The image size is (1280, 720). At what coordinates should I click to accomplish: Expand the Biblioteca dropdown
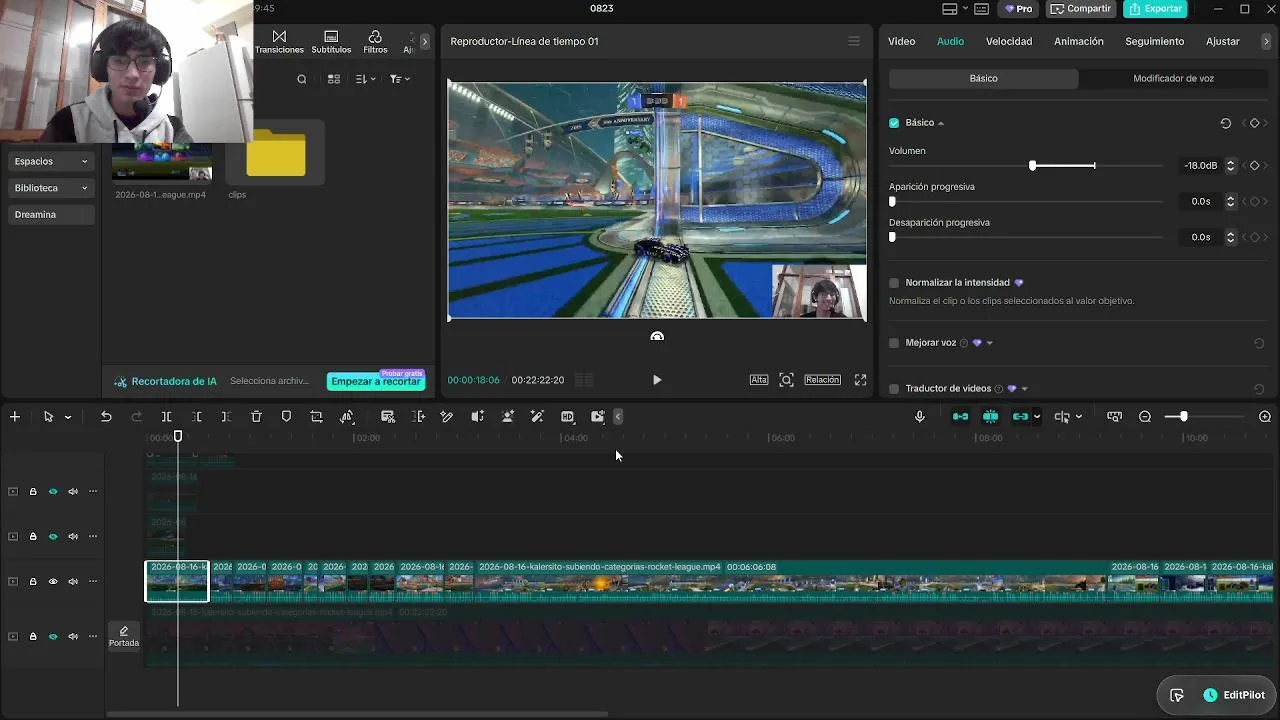(51, 188)
